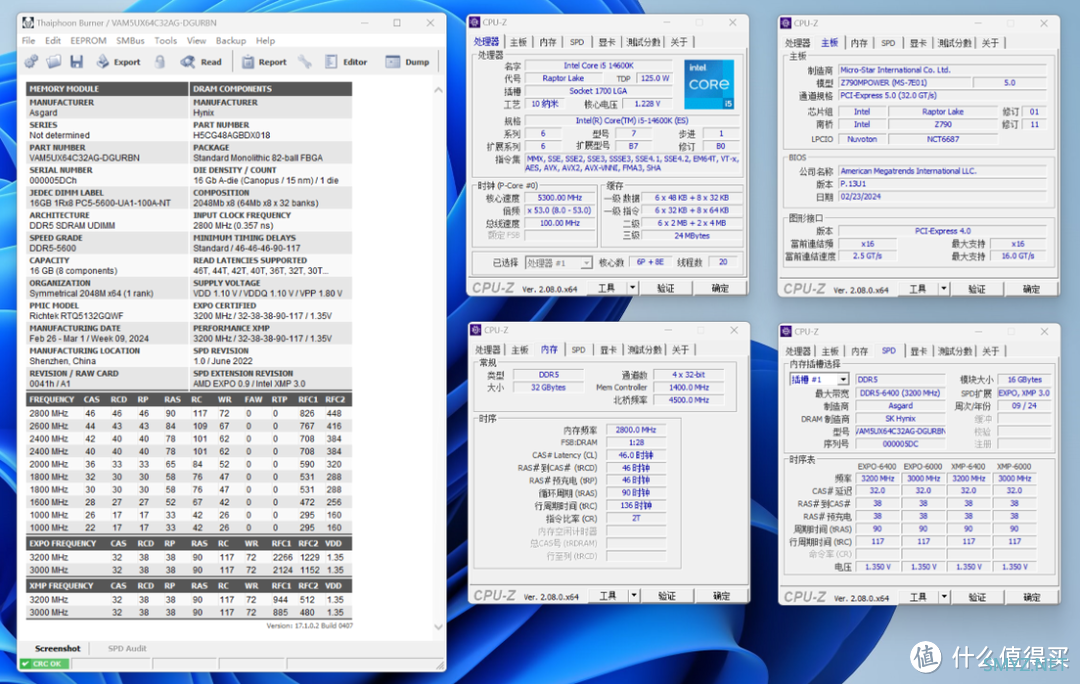The image size is (1080, 684).
Task: Select the 測試分數 tab in the SPD CPU-Z window
Action: (955, 351)
